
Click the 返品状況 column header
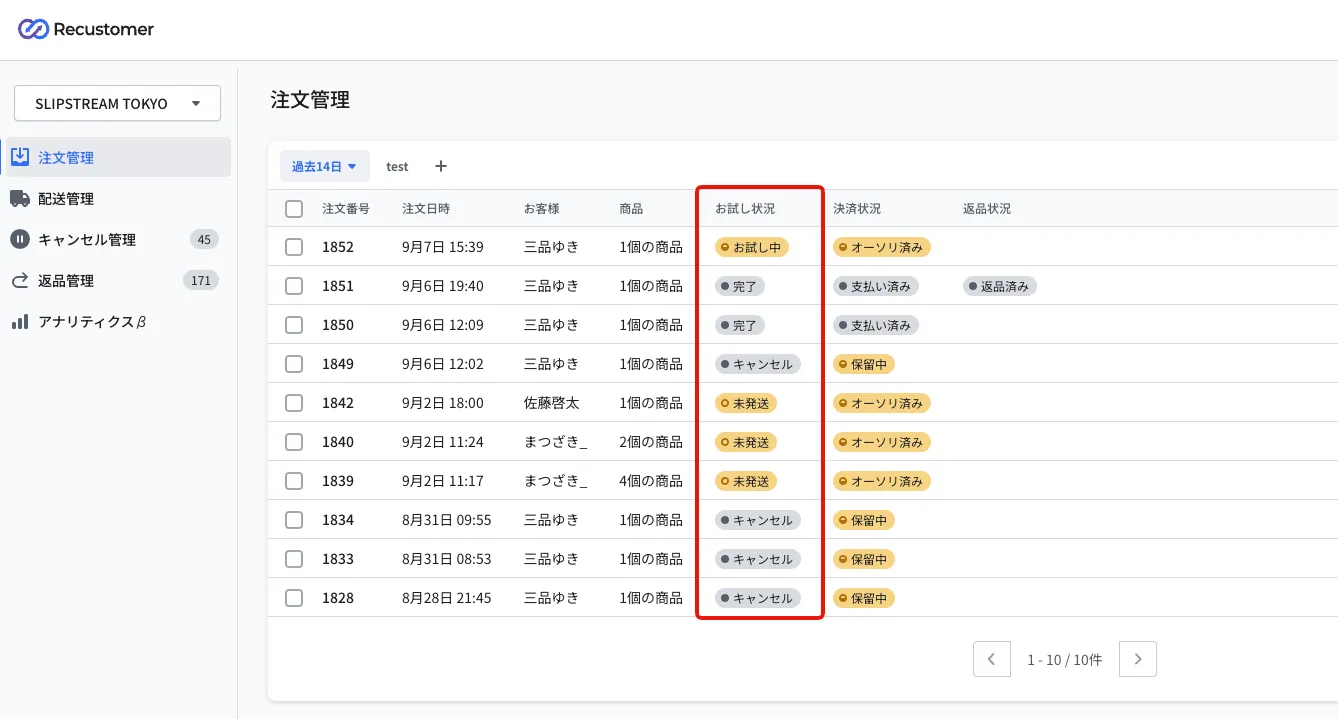tap(987, 209)
